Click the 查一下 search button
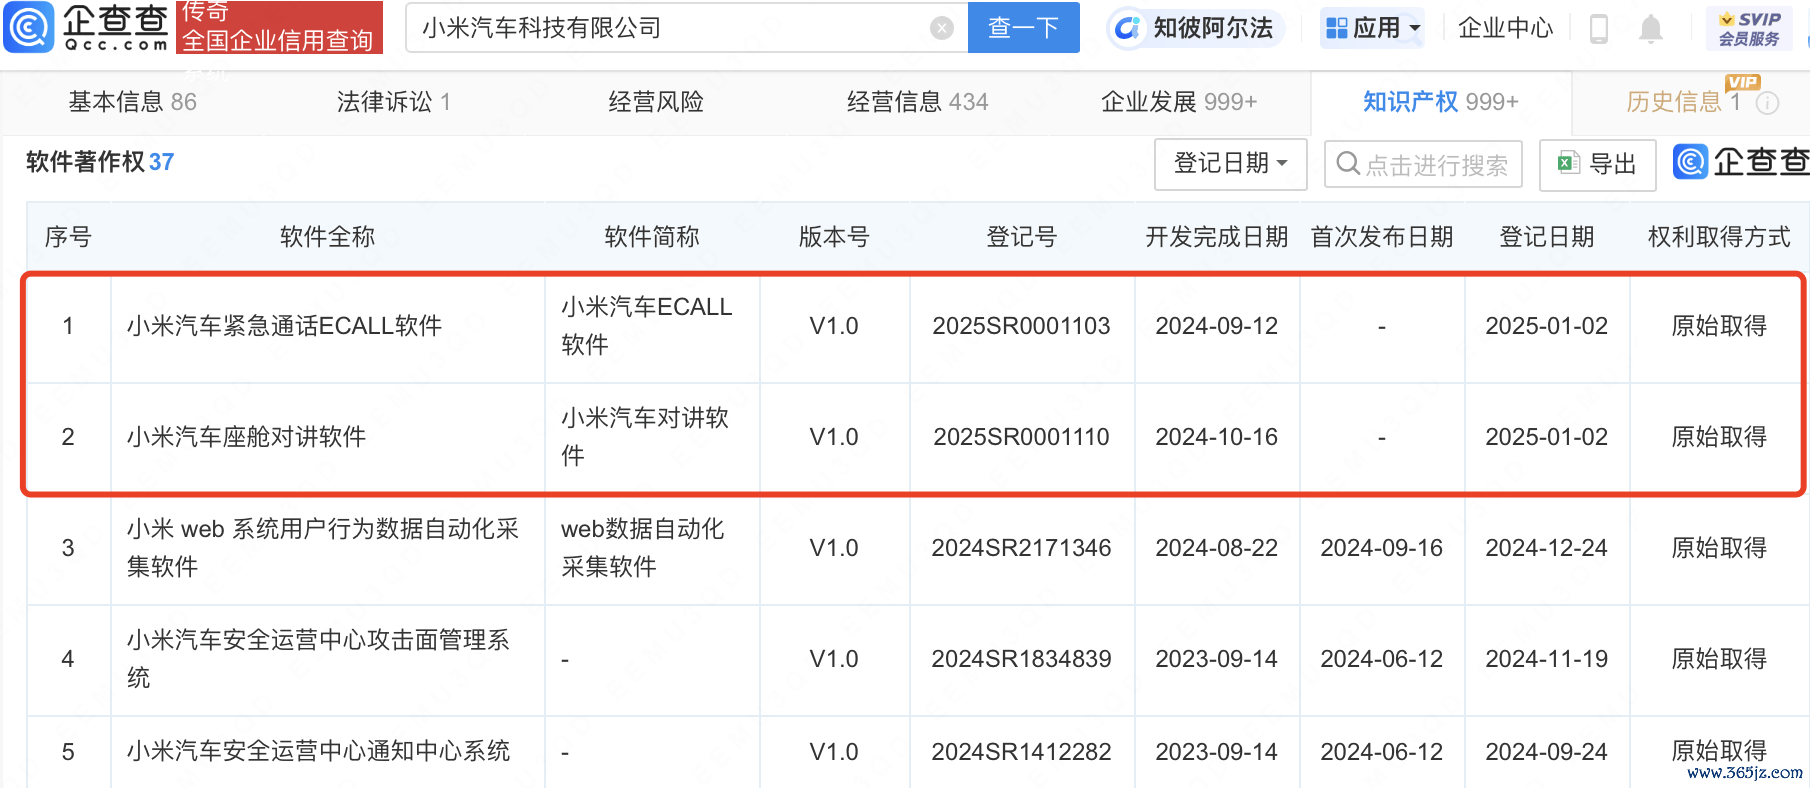Screen dimensions: 1810x788 point(1023,27)
